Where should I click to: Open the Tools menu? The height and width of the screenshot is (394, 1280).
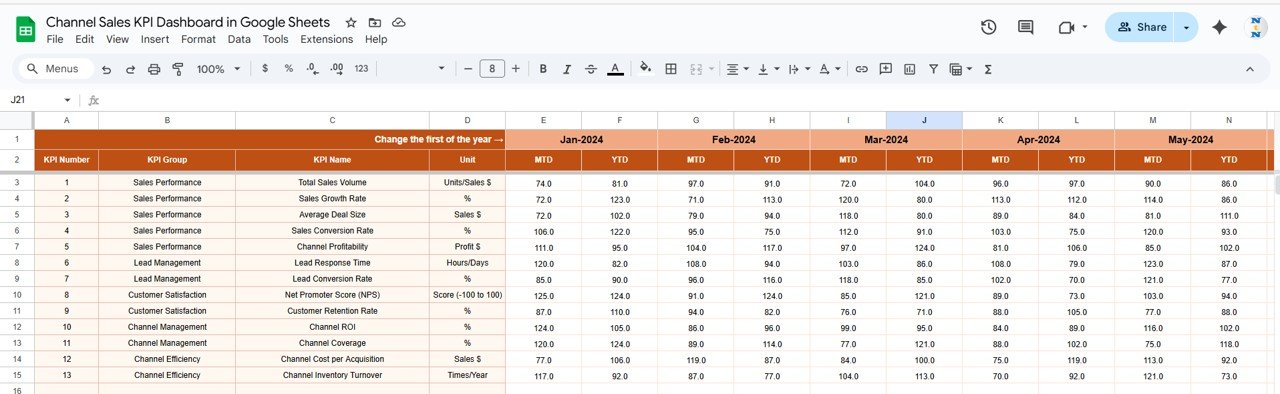276,39
